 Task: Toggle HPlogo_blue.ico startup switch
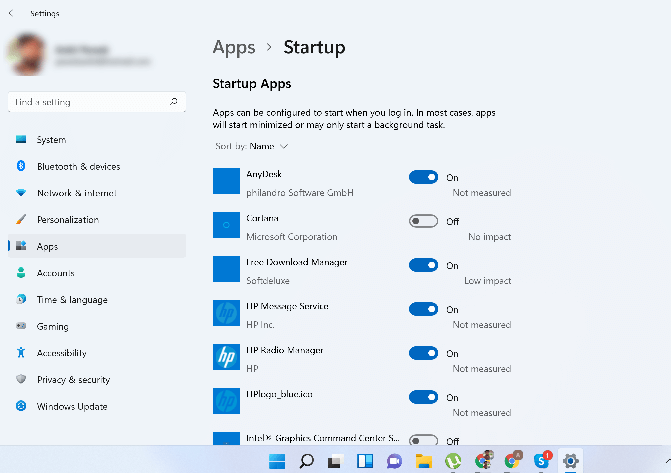(x=423, y=397)
